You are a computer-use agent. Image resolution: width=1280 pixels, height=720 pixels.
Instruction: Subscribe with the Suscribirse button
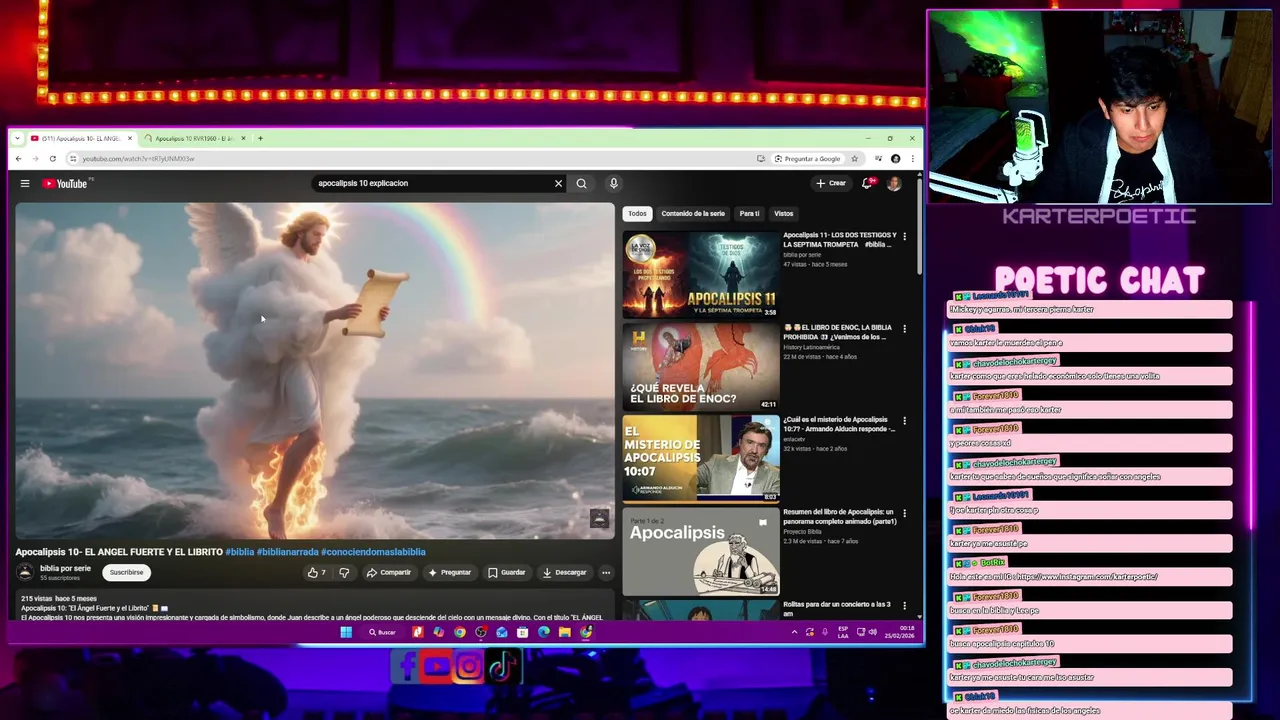tap(126, 572)
